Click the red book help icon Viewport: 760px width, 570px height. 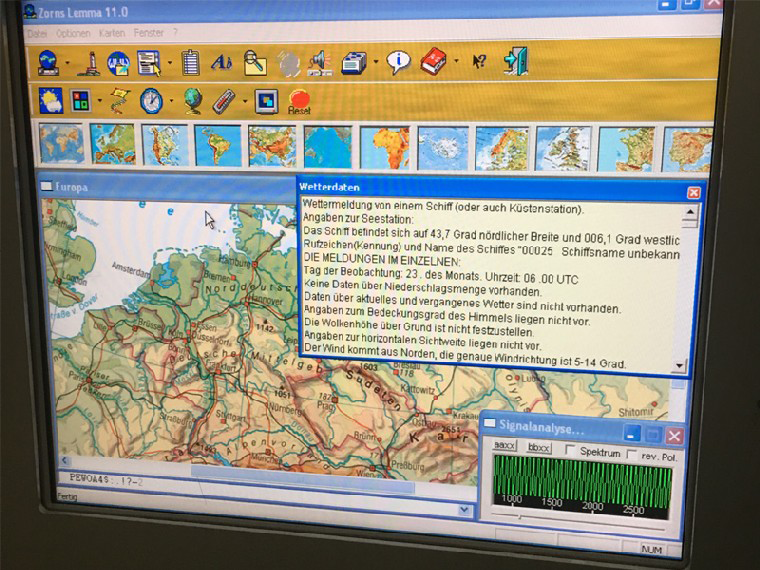coord(433,62)
